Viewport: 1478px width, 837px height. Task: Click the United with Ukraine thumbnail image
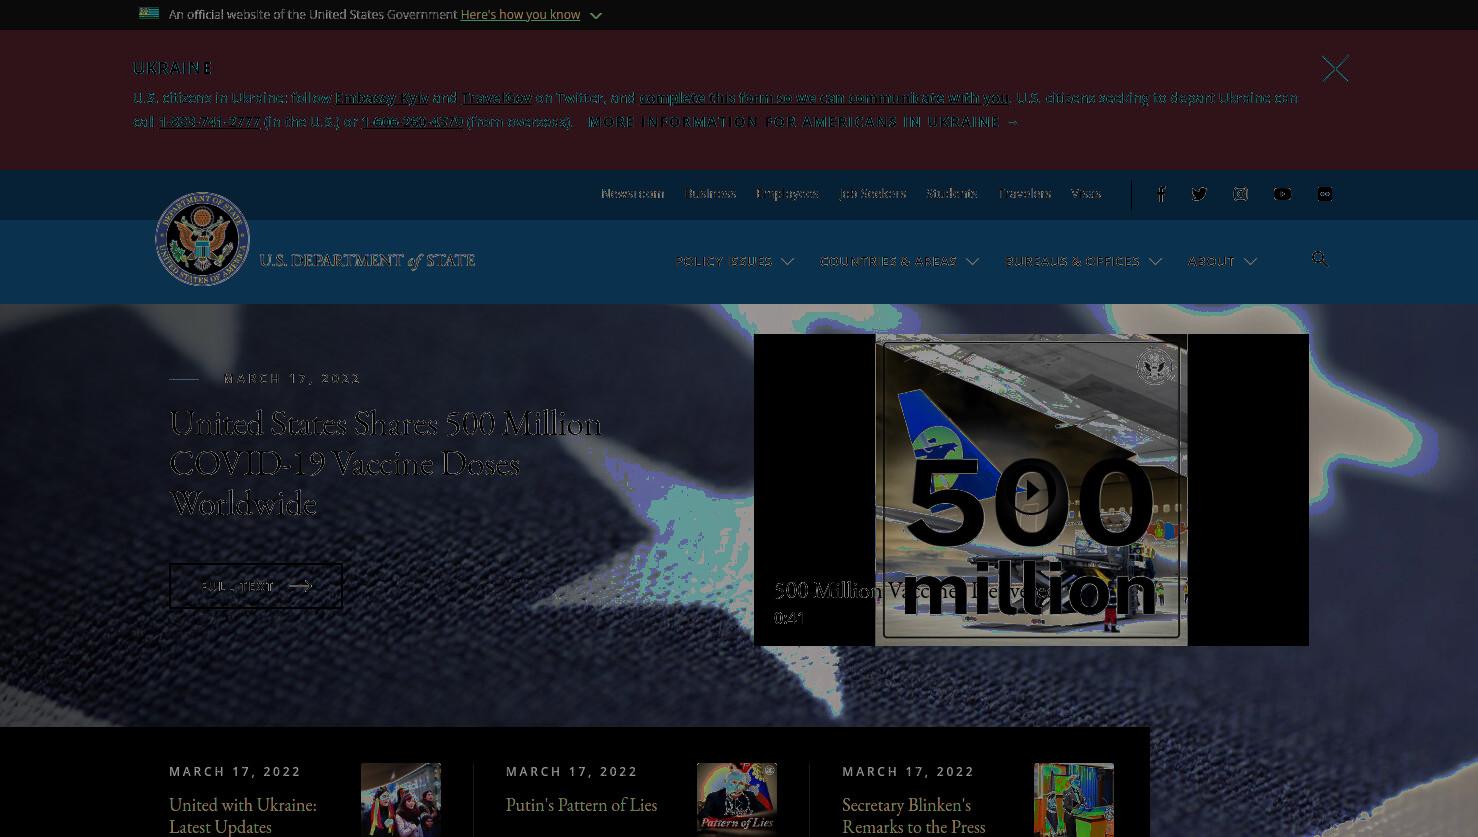[x=401, y=799]
